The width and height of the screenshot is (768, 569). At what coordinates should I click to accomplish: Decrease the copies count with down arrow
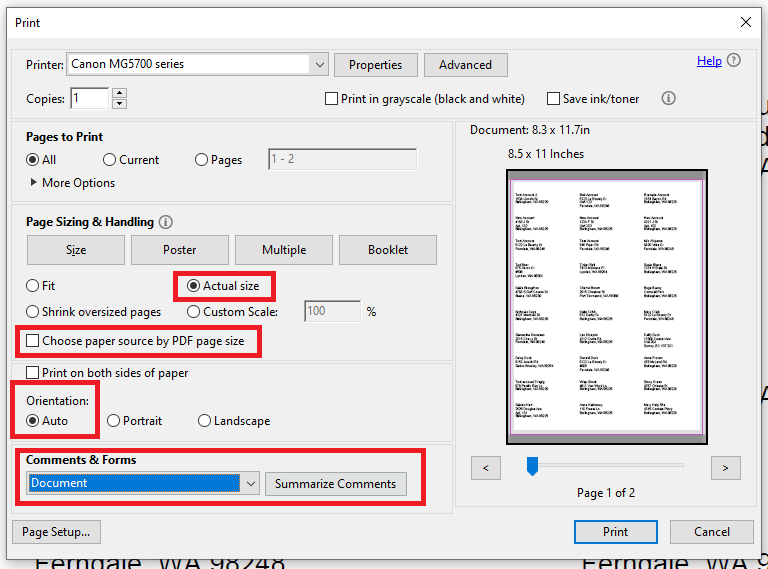(x=120, y=103)
